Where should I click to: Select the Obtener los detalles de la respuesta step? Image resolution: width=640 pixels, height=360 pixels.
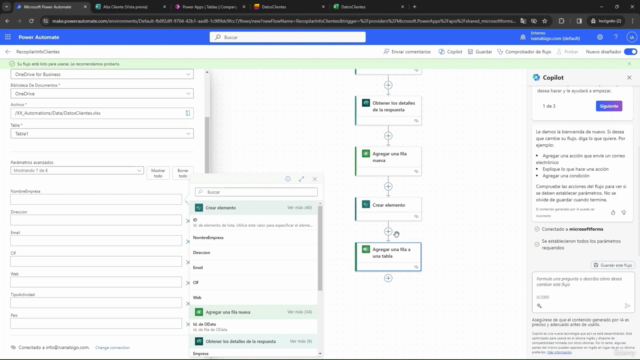tap(388, 110)
